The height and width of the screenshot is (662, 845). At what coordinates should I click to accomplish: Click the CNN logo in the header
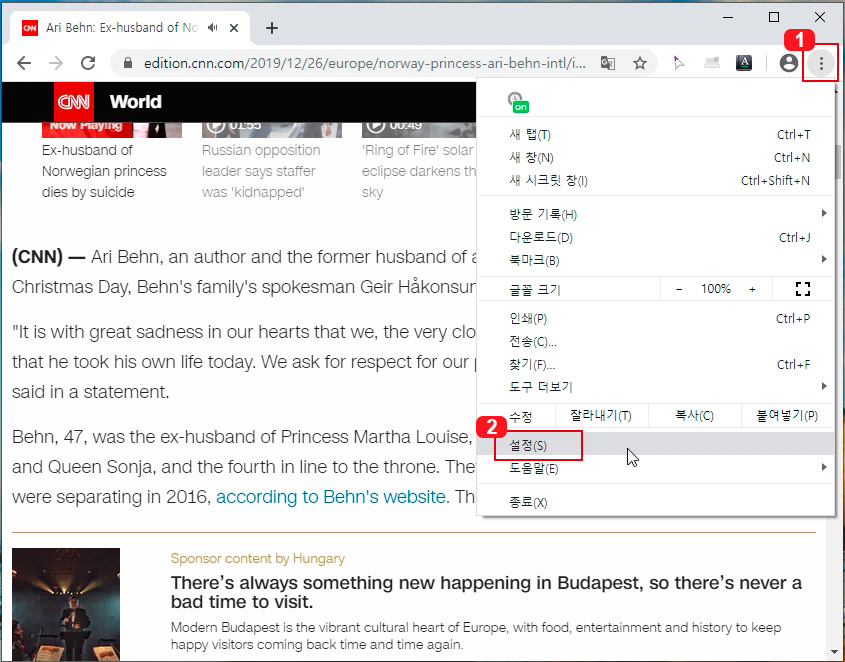pyautogui.click(x=74, y=102)
